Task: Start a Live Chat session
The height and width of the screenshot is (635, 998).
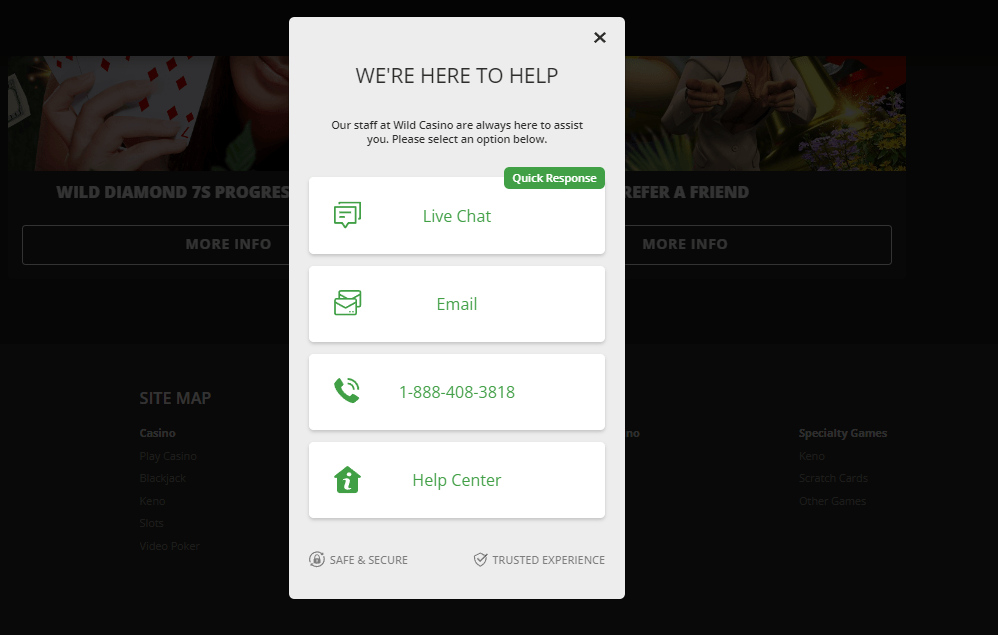Action: [x=457, y=216]
